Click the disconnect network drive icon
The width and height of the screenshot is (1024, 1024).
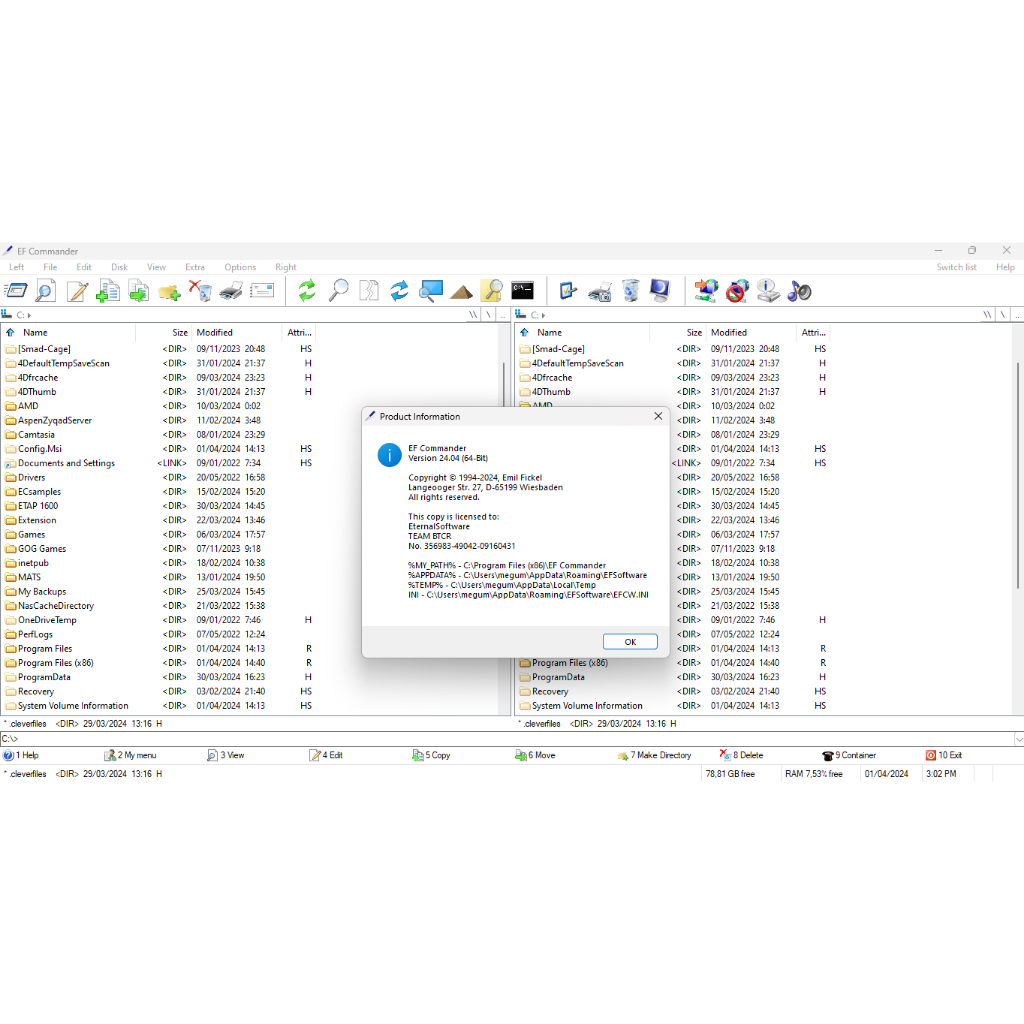tap(737, 291)
